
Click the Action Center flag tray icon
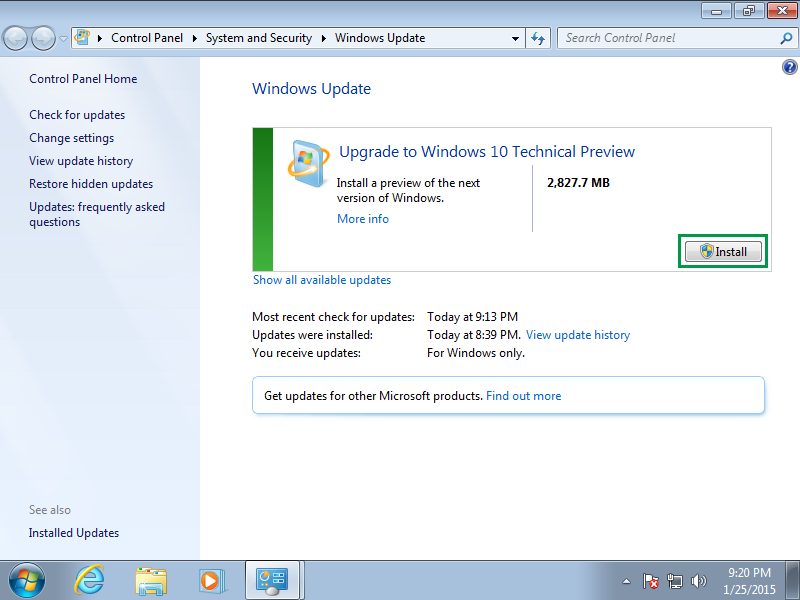coord(650,581)
